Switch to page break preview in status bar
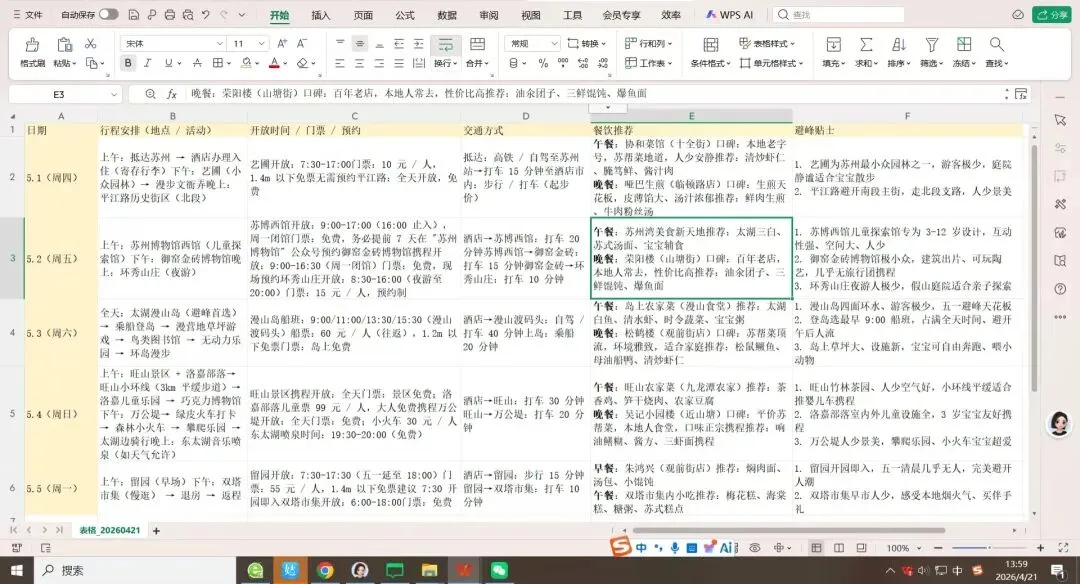This screenshot has width=1080, height=584. [x=861, y=548]
